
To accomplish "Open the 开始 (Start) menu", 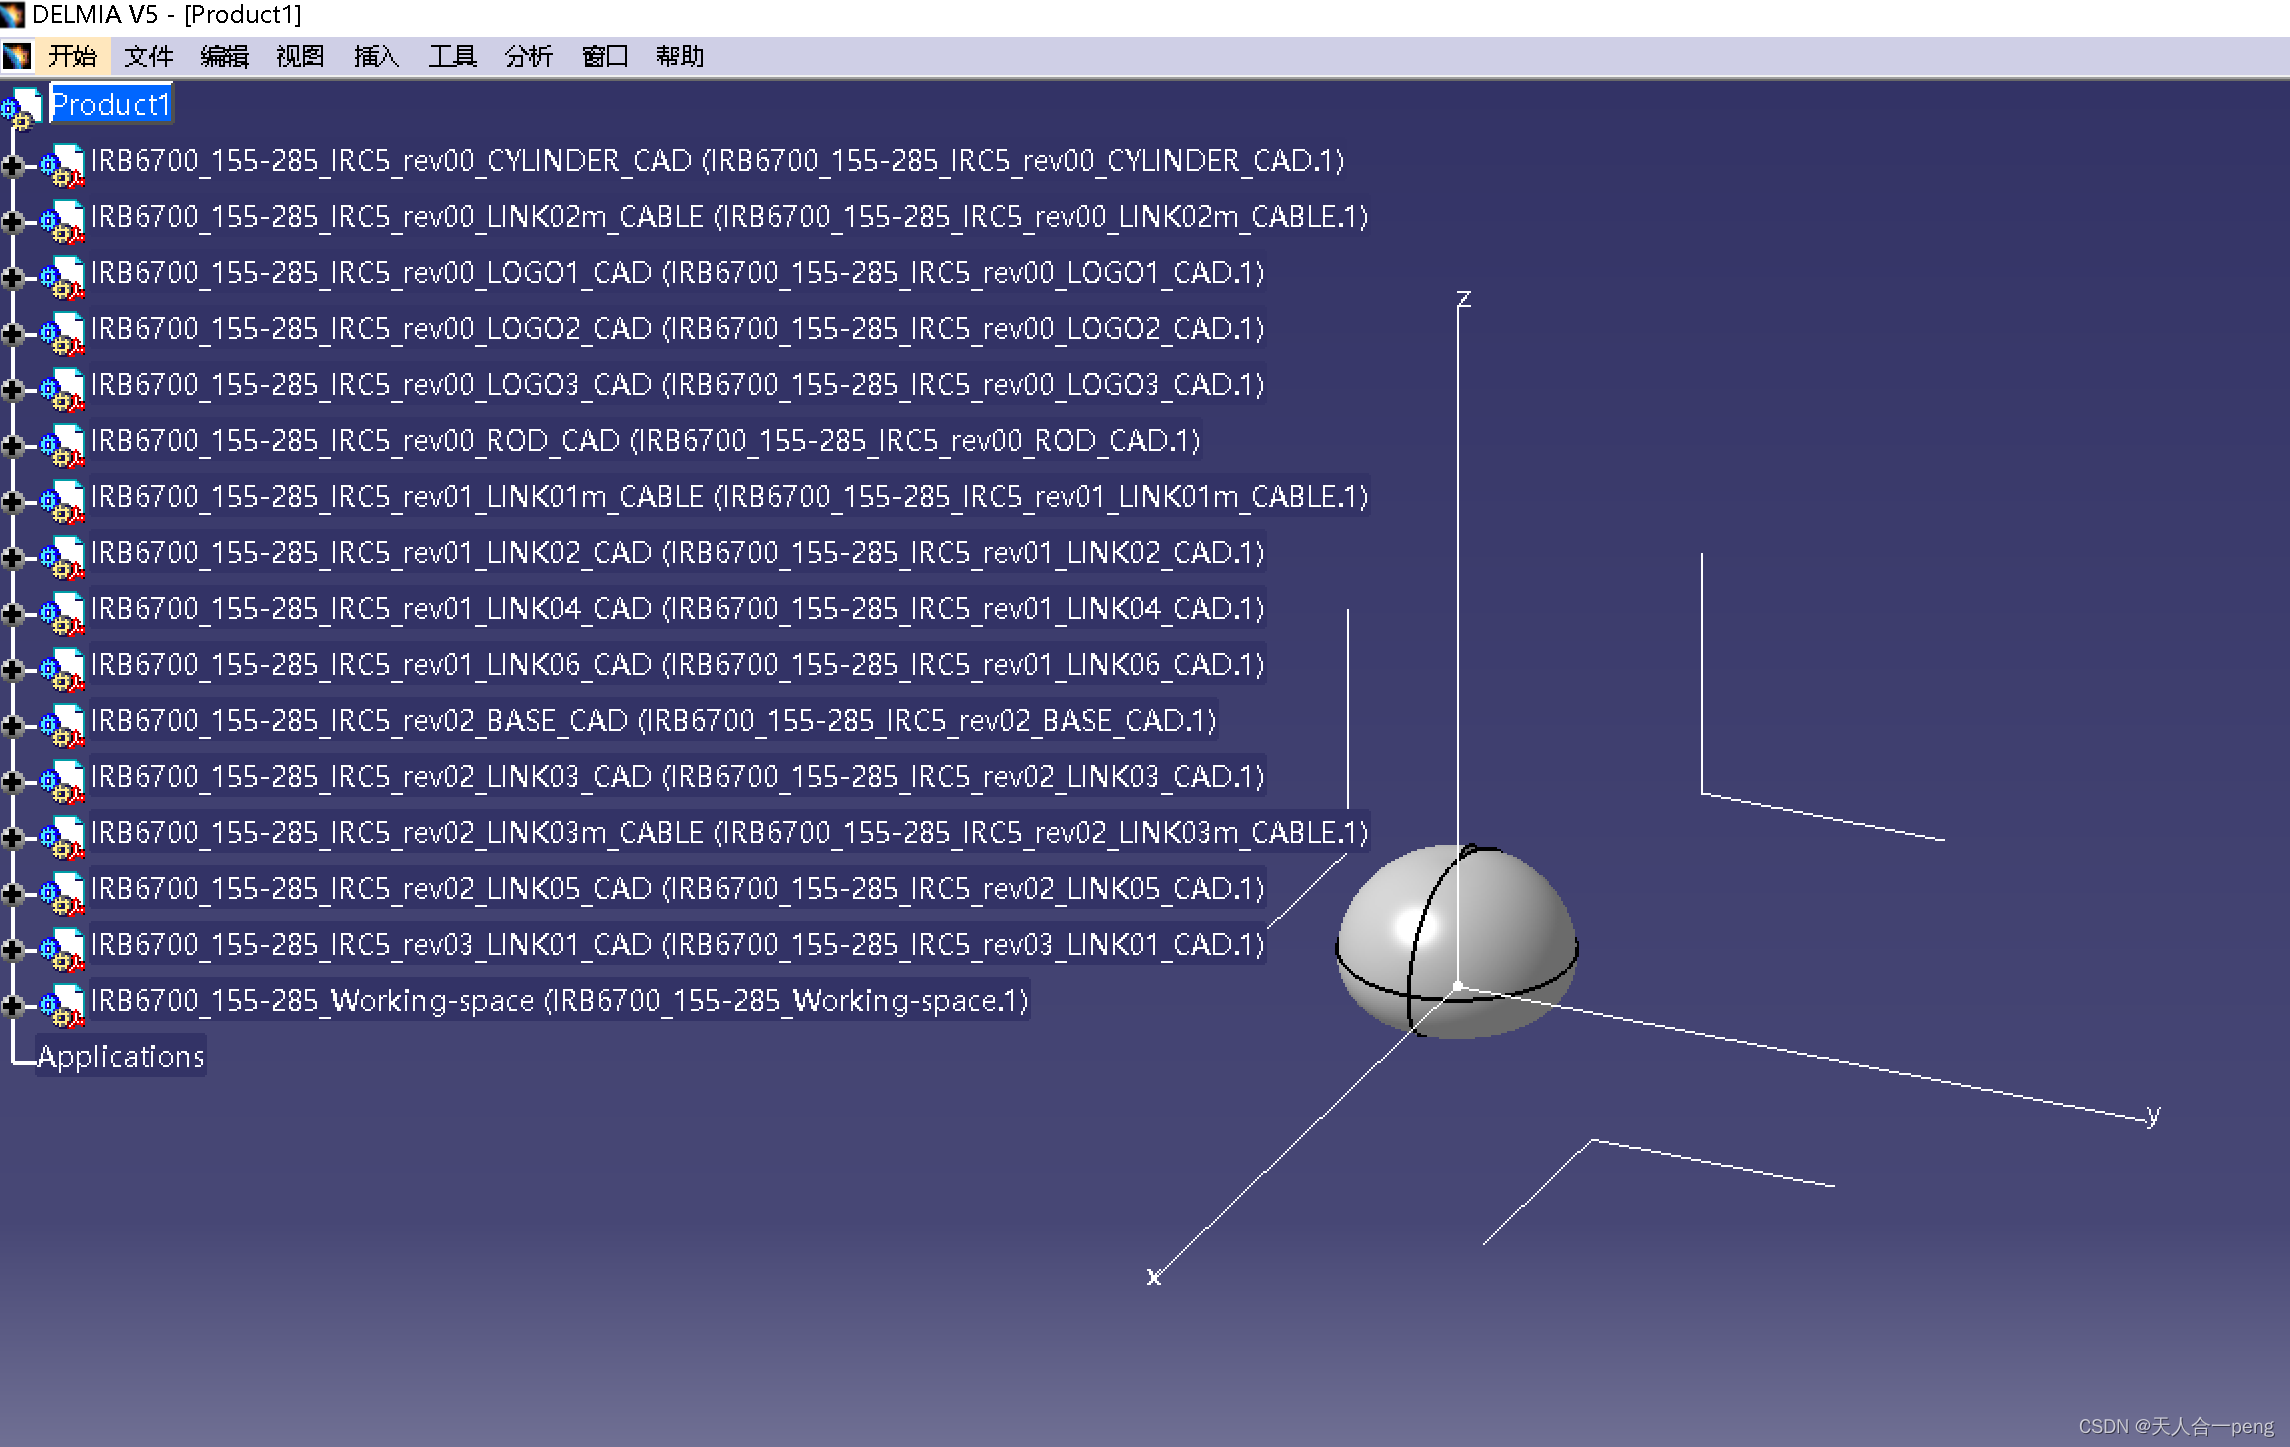I will pos(72,57).
